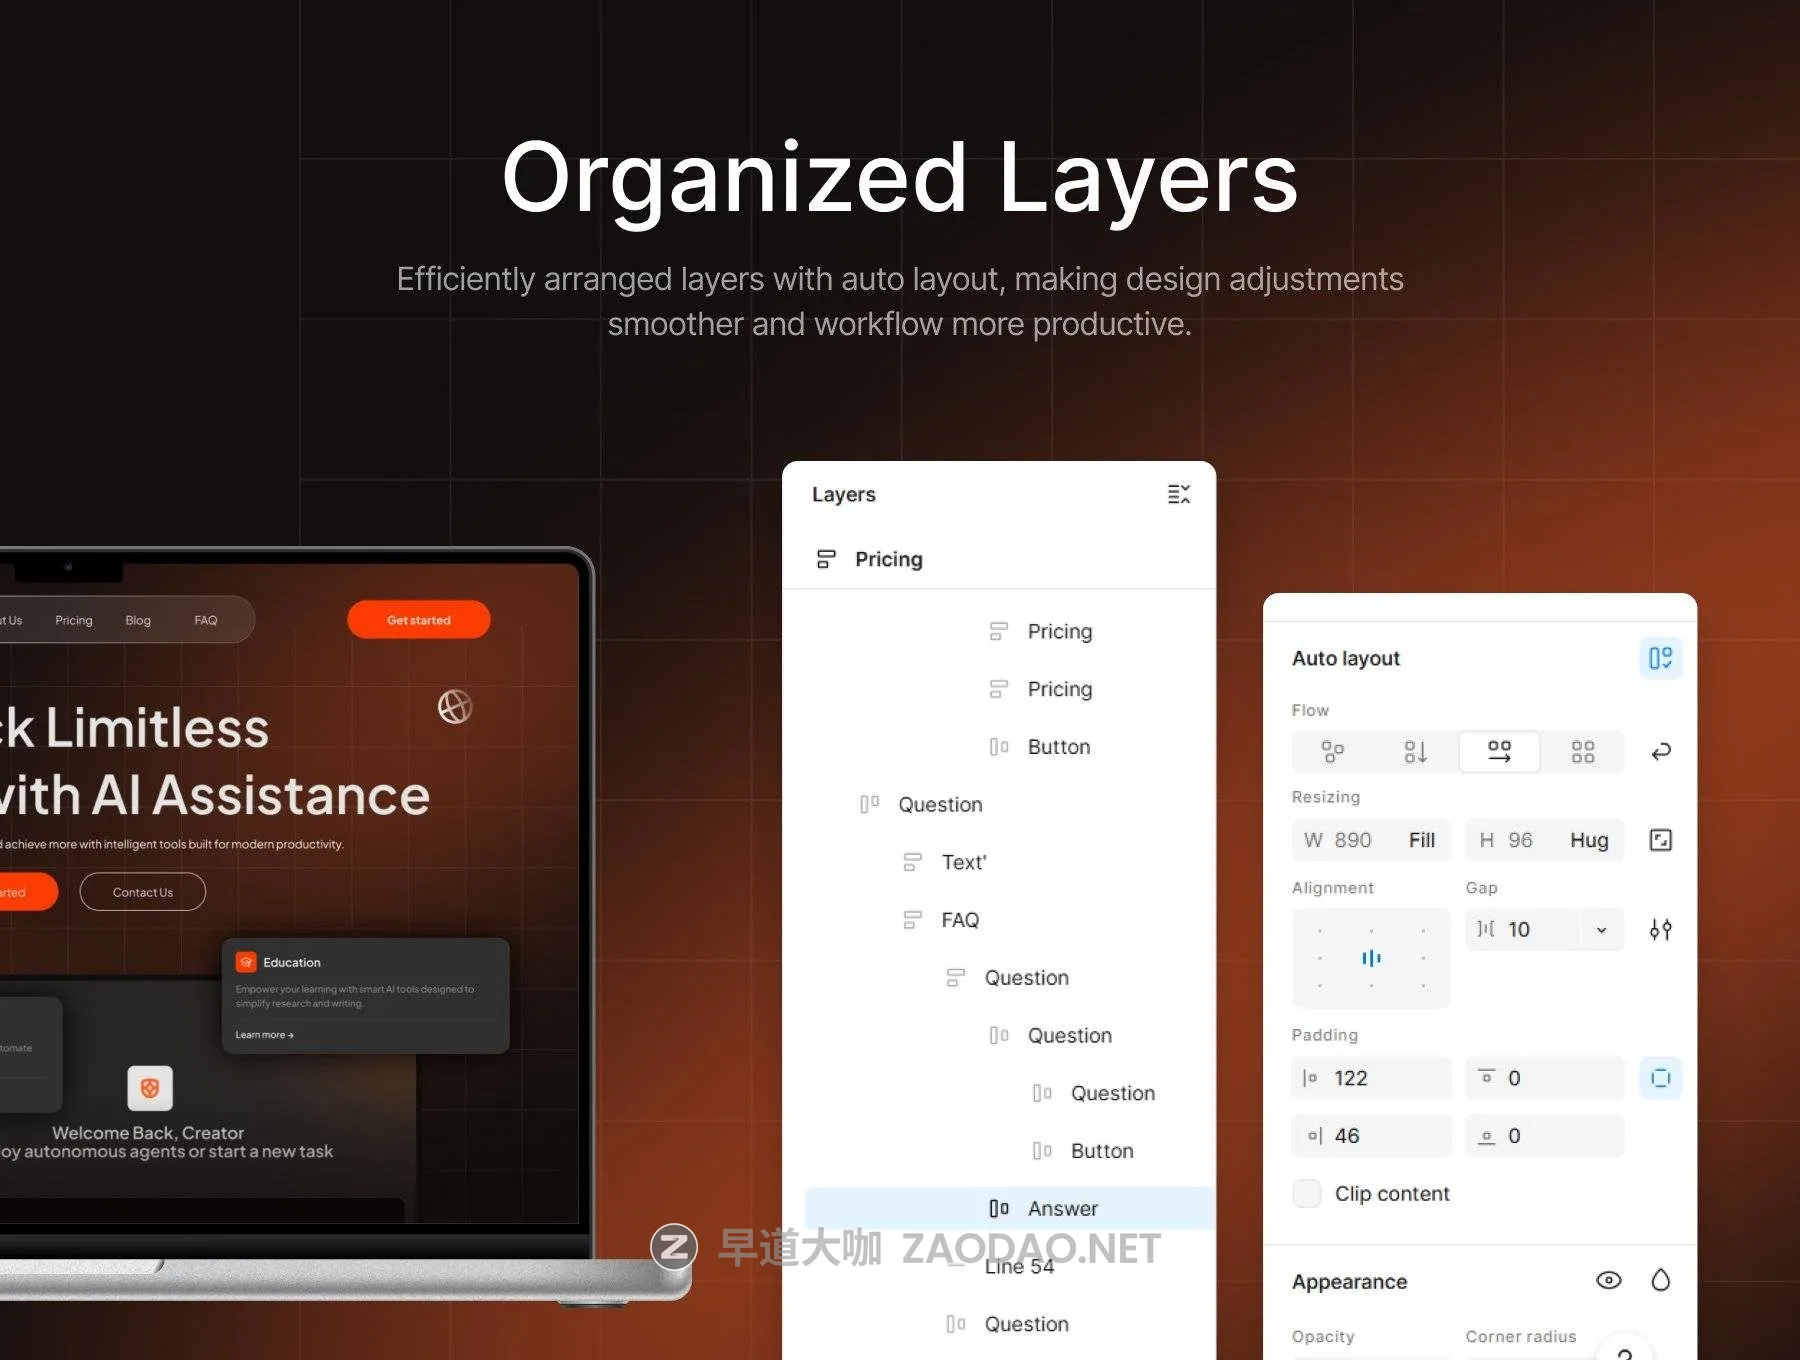Open the width Fill sizing dropdown
This screenshot has width=1800, height=1360.
click(1421, 840)
